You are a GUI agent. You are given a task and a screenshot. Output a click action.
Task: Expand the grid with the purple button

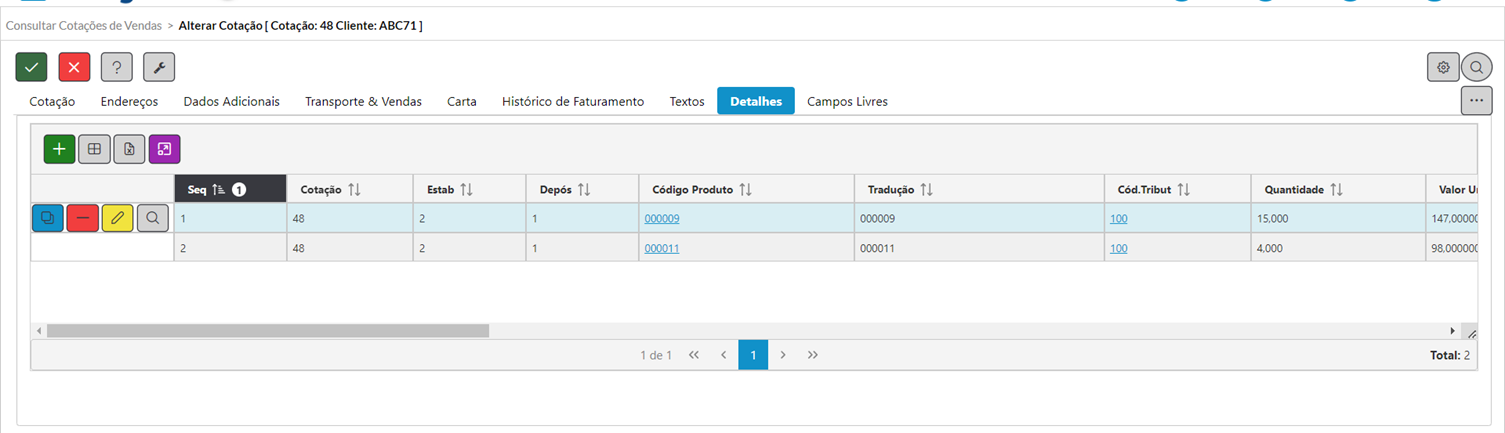click(164, 149)
